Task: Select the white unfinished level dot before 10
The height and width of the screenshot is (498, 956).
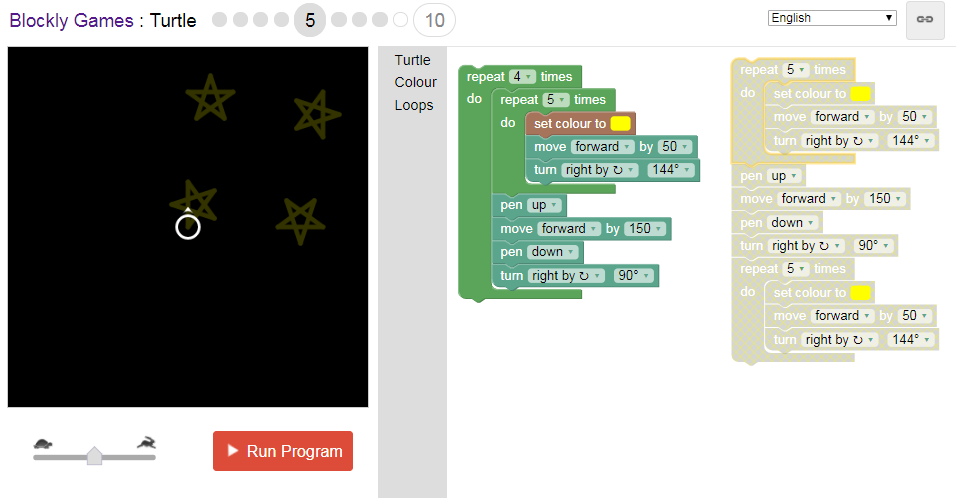Action: coord(400,20)
